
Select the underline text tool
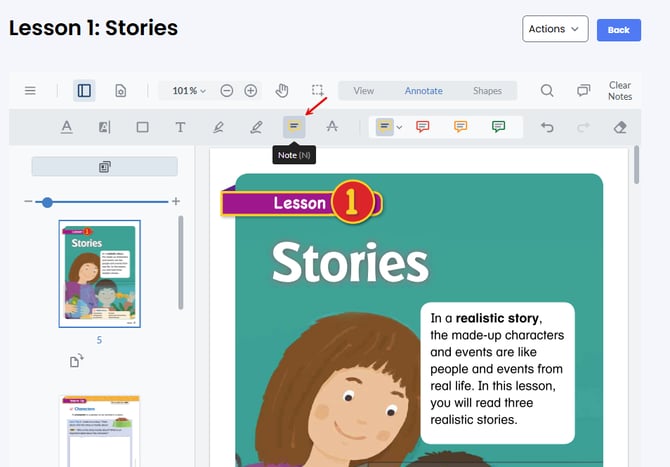click(67, 127)
